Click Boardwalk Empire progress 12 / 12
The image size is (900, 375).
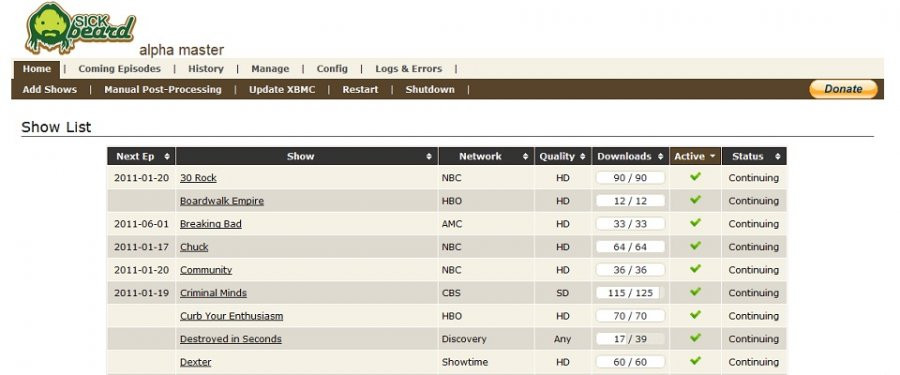click(630, 201)
